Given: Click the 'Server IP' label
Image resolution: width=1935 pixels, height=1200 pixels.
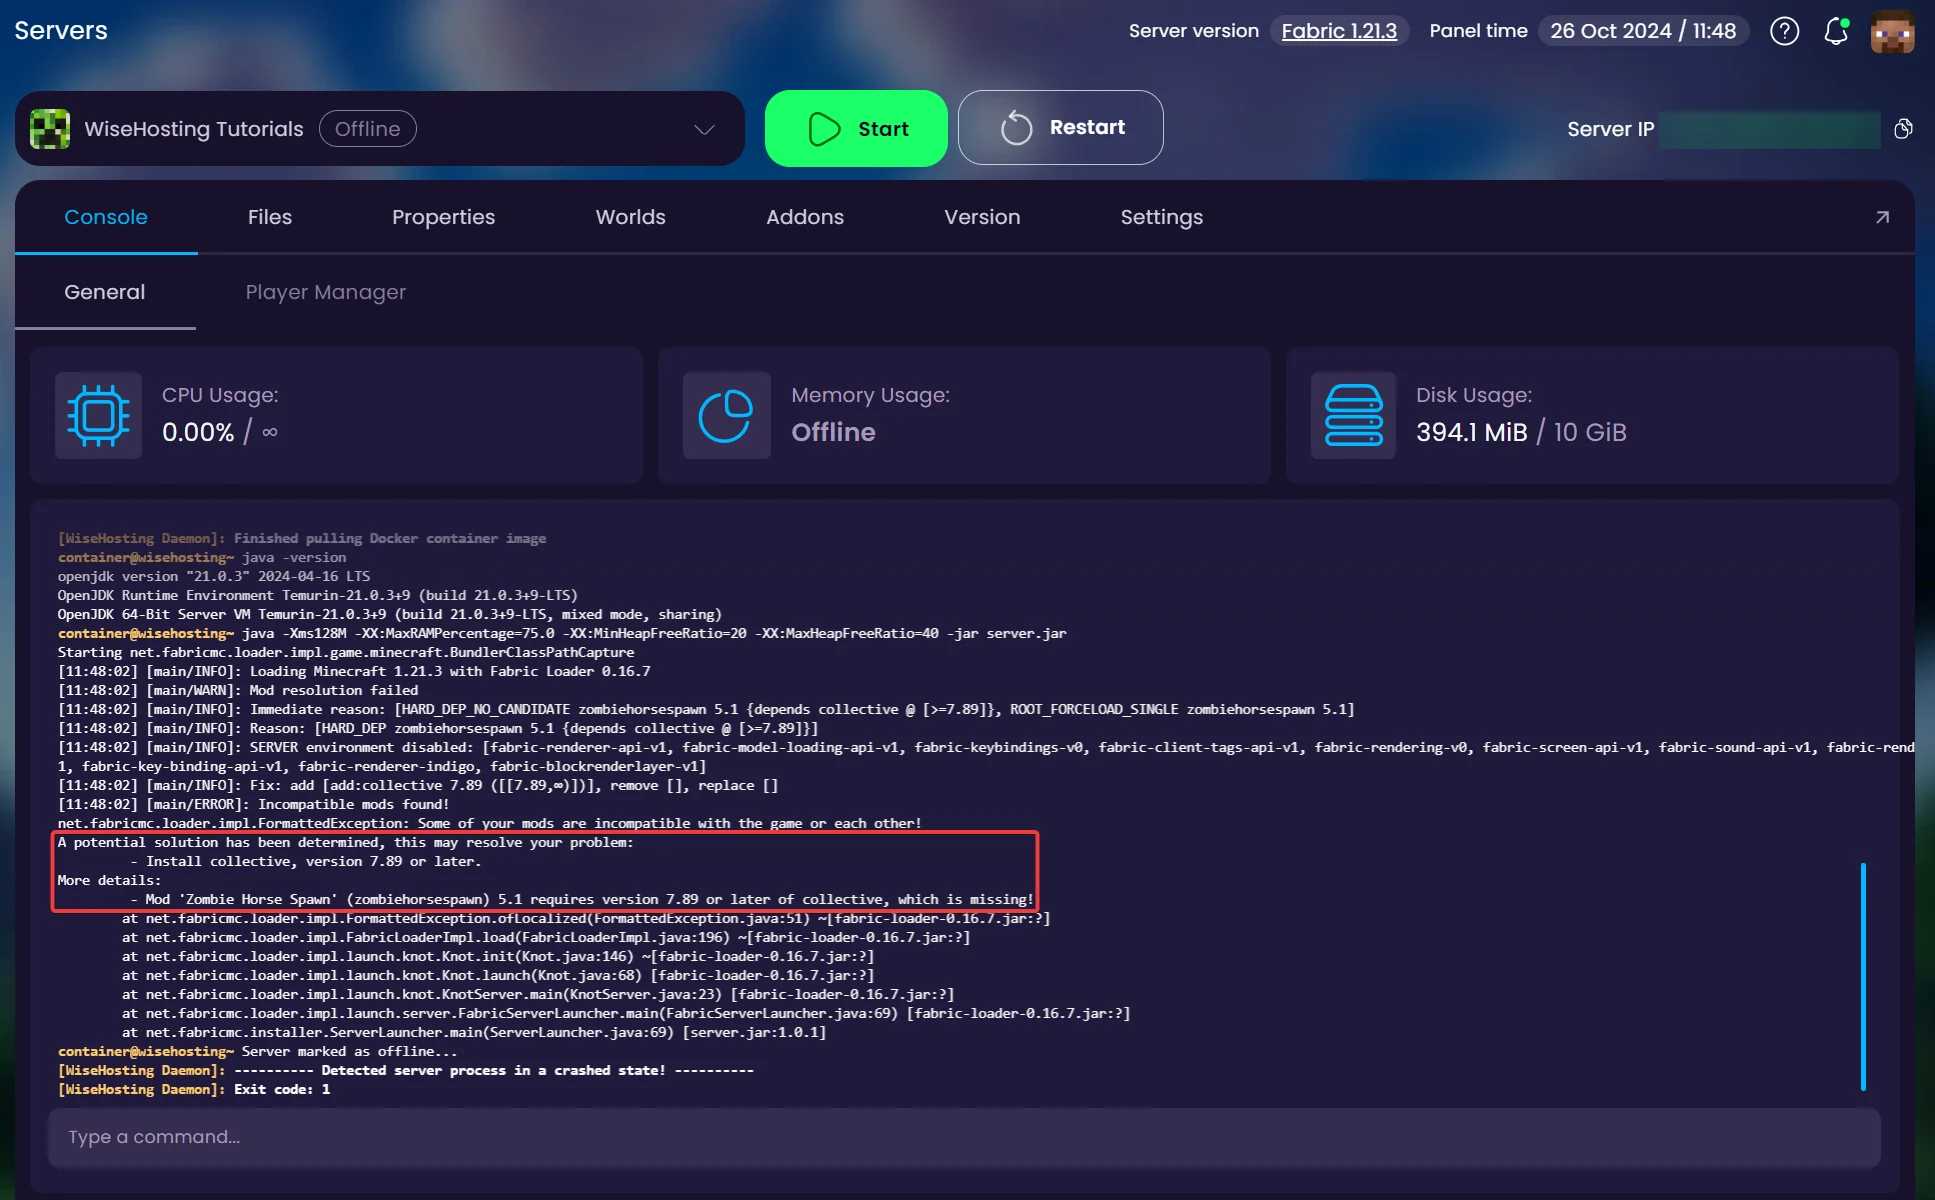Looking at the screenshot, I should [x=1610, y=129].
